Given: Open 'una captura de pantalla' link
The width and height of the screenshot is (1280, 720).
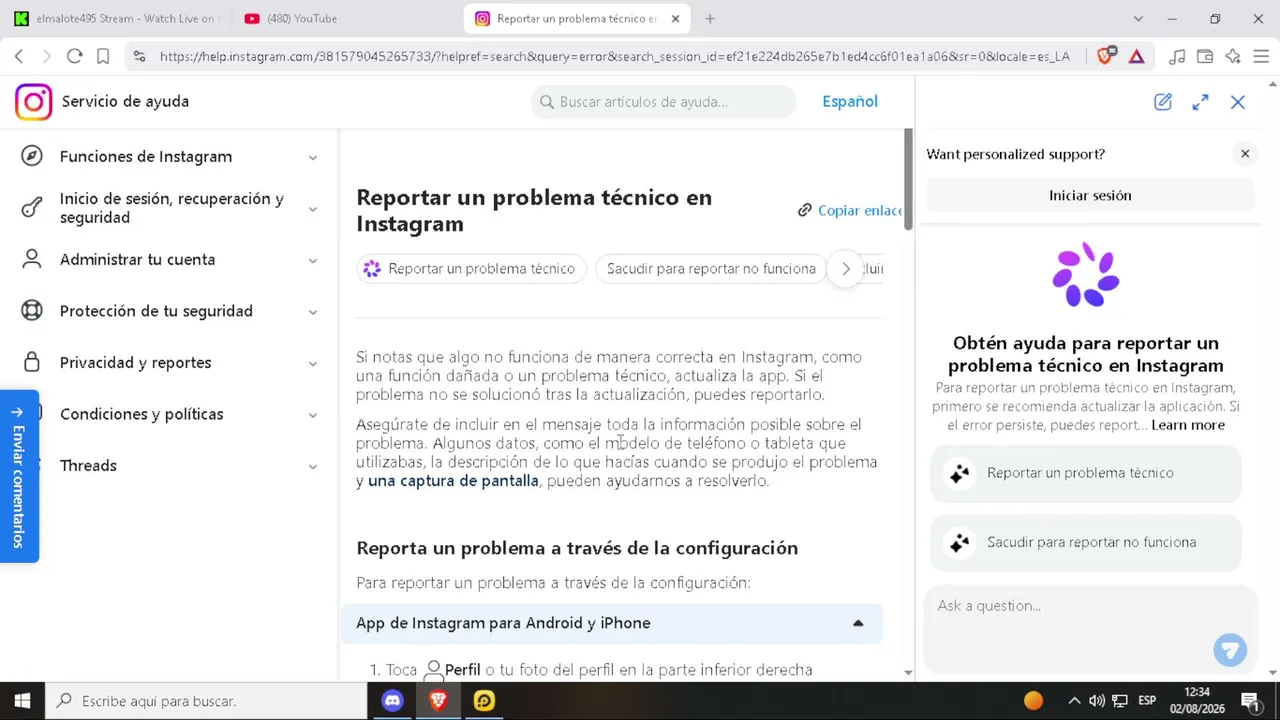Looking at the screenshot, I should click(453, 481).
